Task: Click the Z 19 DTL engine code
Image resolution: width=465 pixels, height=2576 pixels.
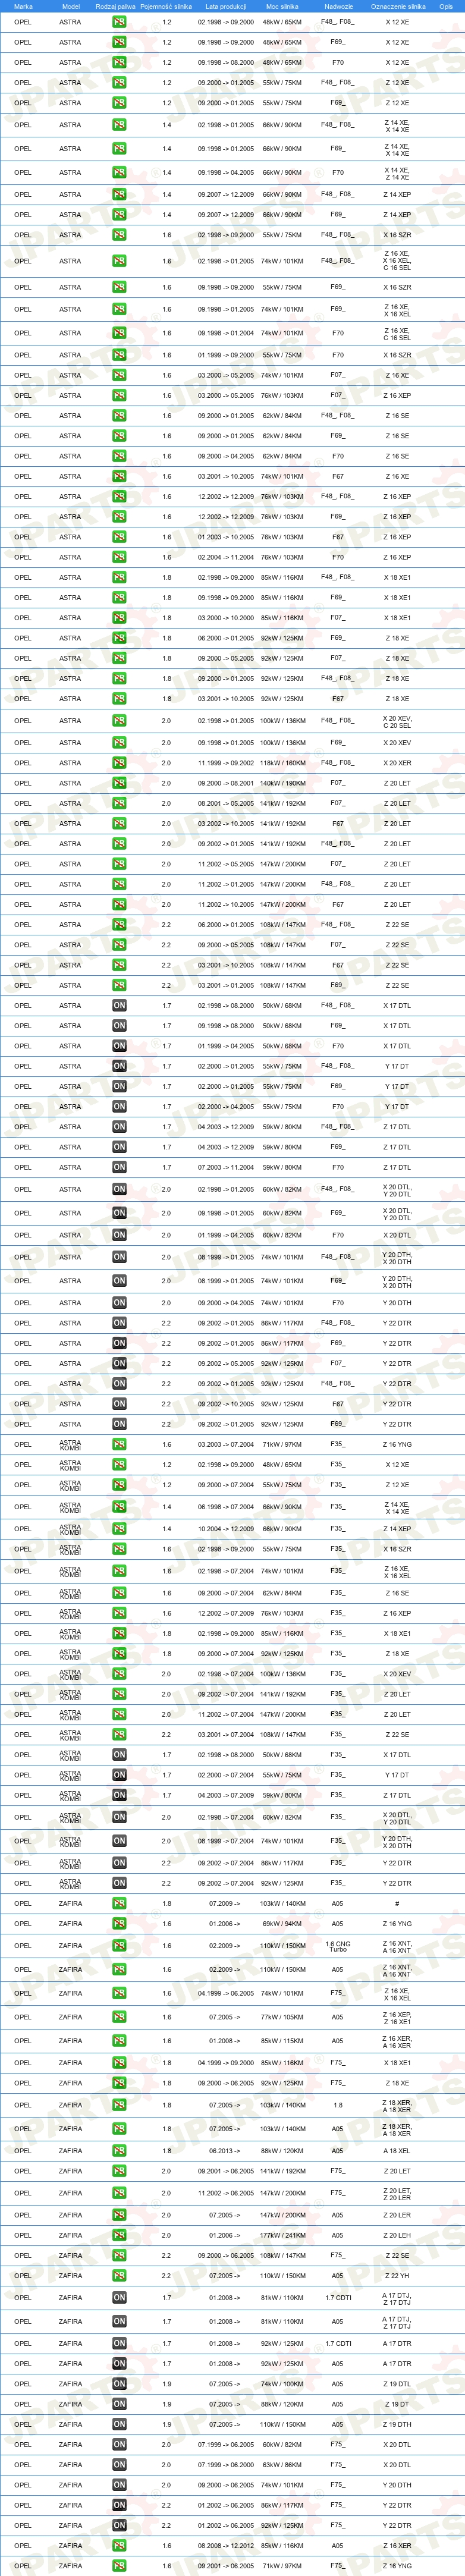Action: point(397,2384)
